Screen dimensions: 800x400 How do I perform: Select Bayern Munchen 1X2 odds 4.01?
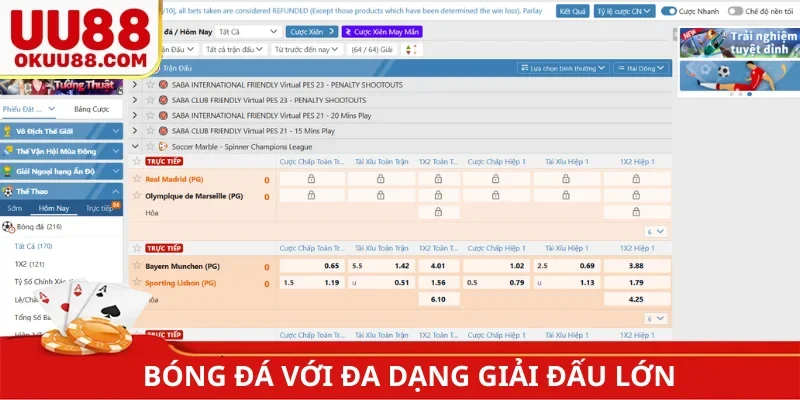pyautogui.click(x=438, y=265)
